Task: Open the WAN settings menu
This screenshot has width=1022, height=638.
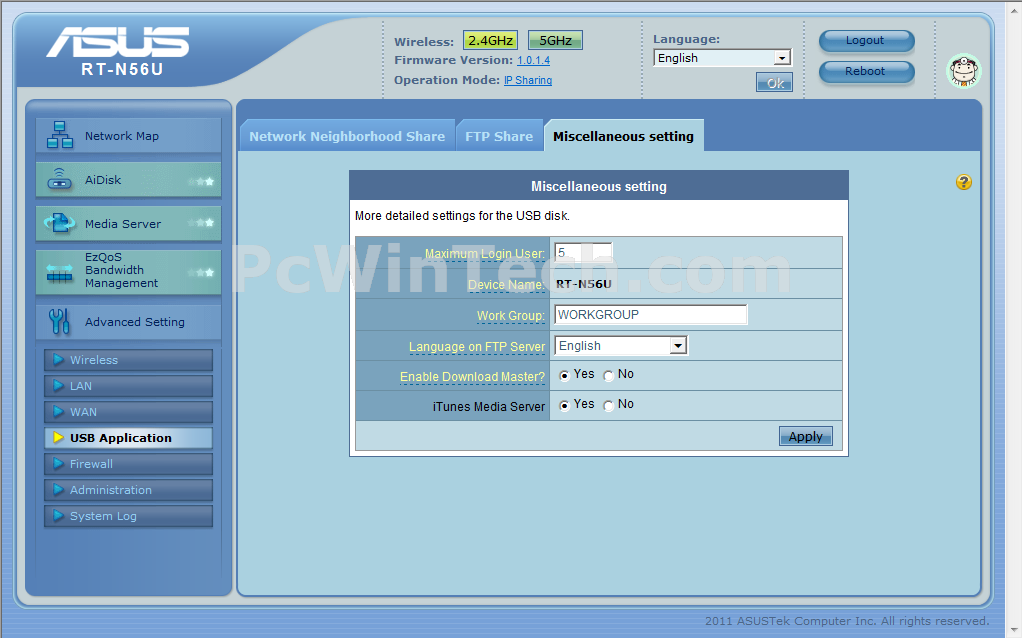Action: pyautogui.click(x=128, y=412)
